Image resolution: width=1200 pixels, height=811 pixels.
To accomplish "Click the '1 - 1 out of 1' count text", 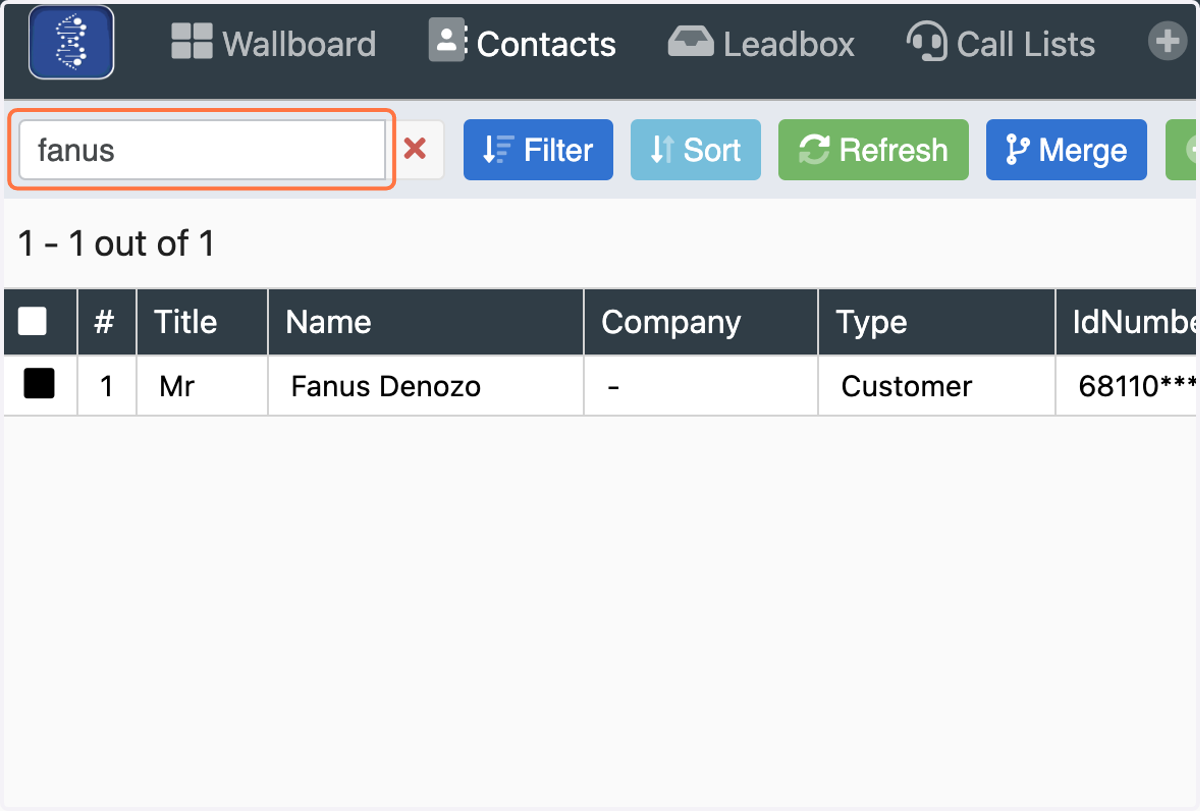I will pyautogui.click(x=117, y=243).
